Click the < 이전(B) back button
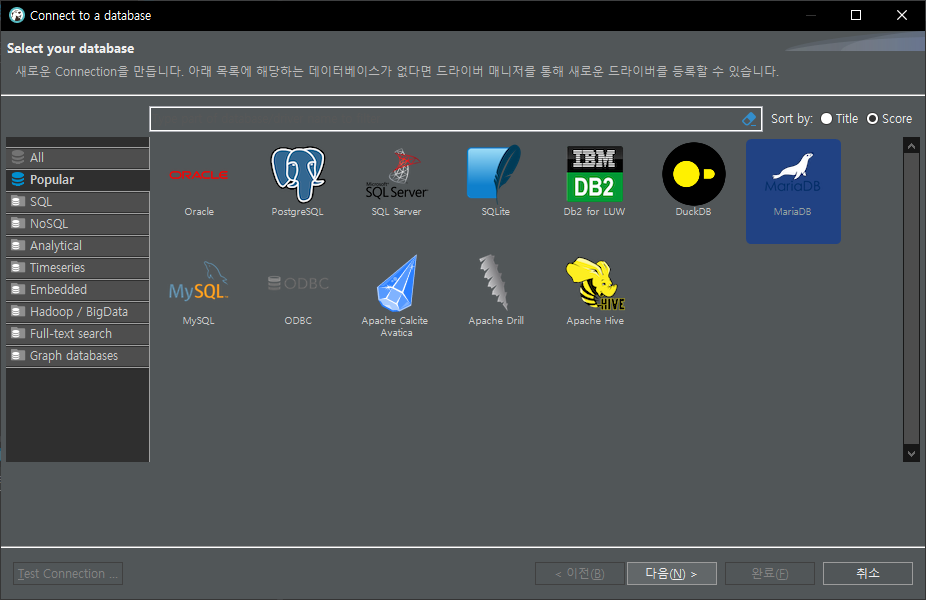The image size is (926, 600). click(x=579, y=573)
